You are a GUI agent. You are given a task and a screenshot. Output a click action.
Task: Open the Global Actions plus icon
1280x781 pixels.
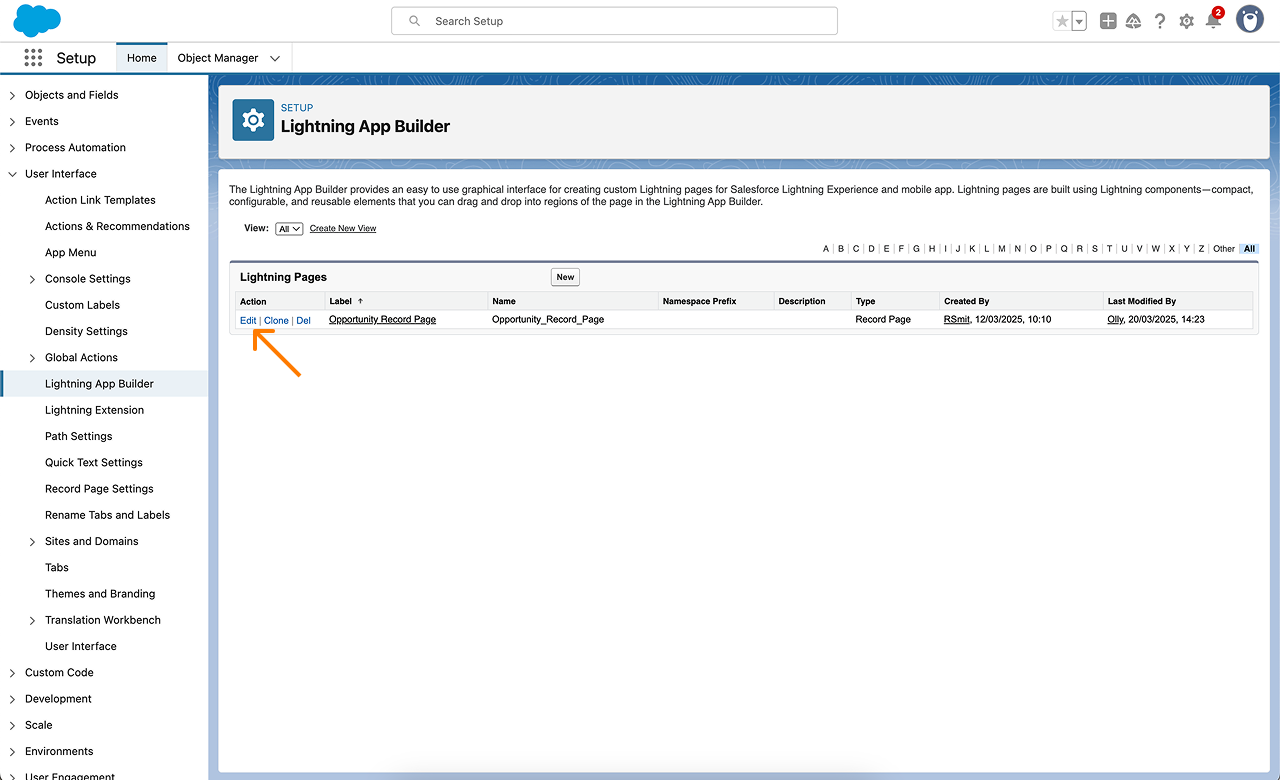pos(1108,21)
